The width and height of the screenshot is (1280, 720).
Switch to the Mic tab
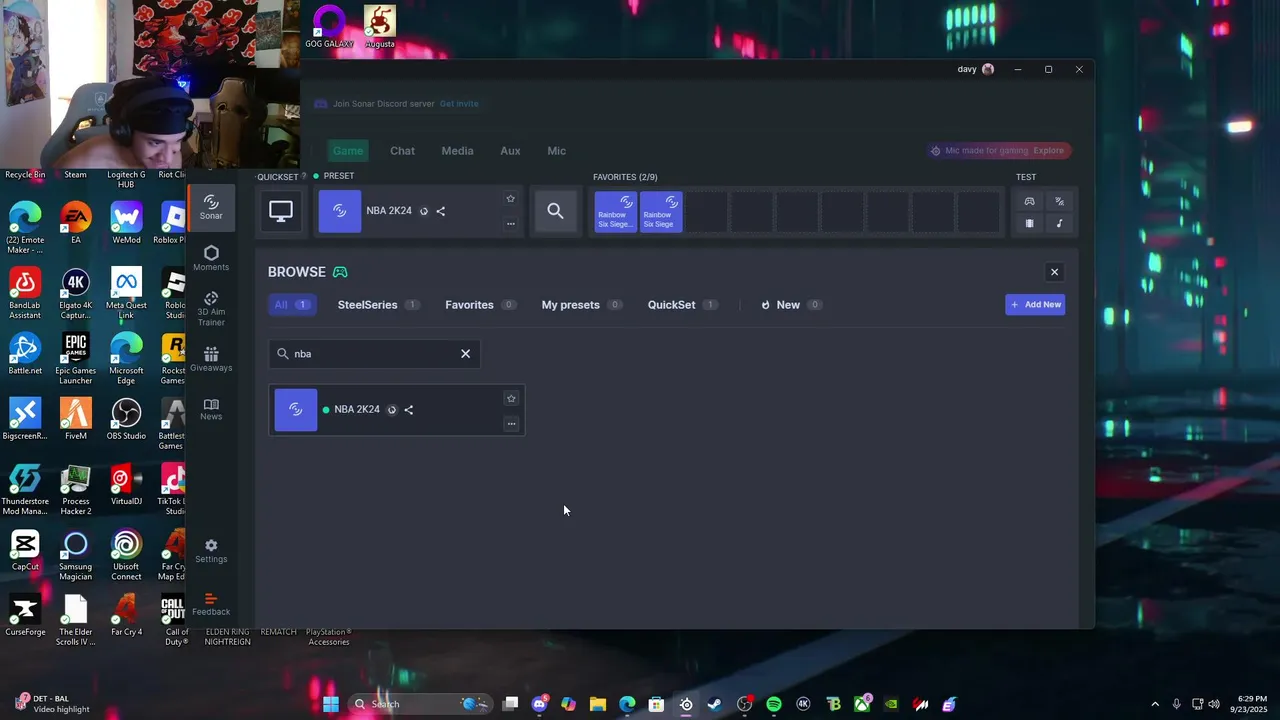click(x=556, y=151)
